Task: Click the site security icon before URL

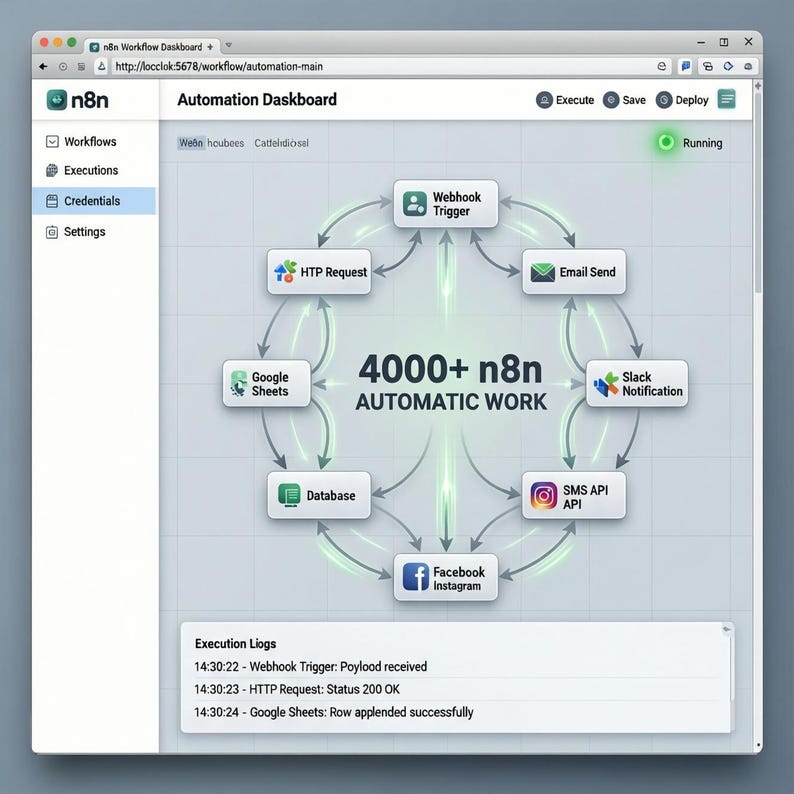Action: coord(102,66)
